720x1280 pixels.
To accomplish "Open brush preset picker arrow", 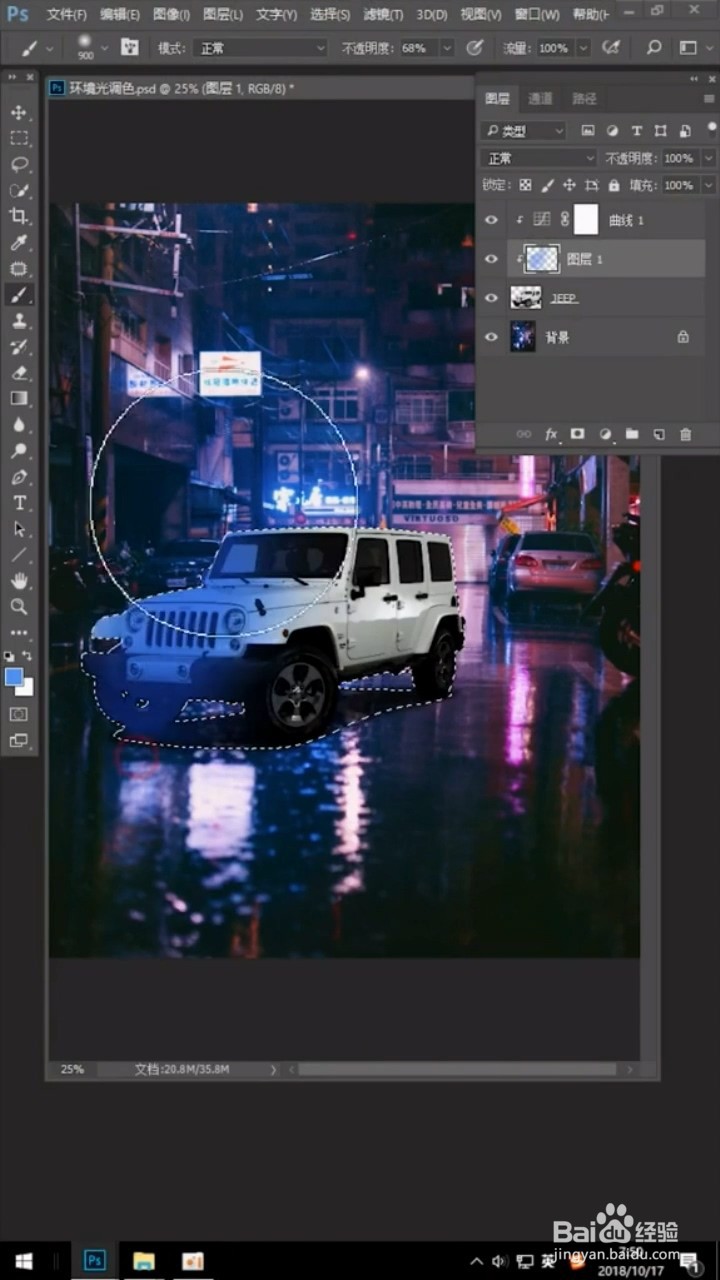I will click(x=104, y=48).
